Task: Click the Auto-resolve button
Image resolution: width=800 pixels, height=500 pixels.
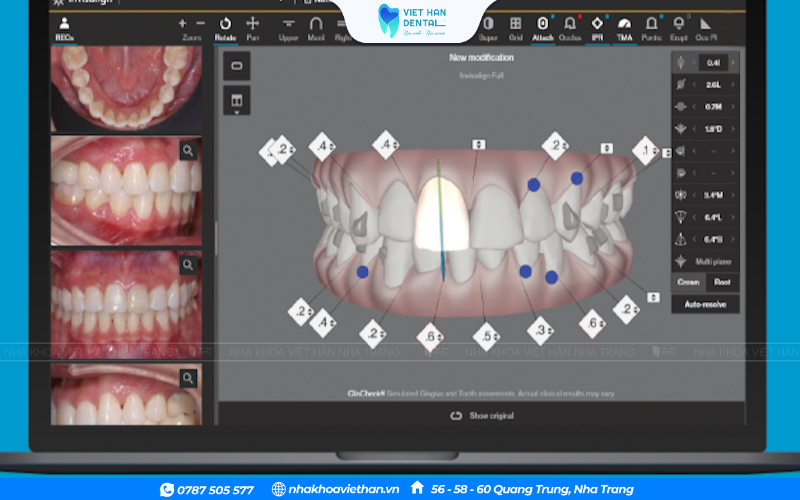Action: 705,303
